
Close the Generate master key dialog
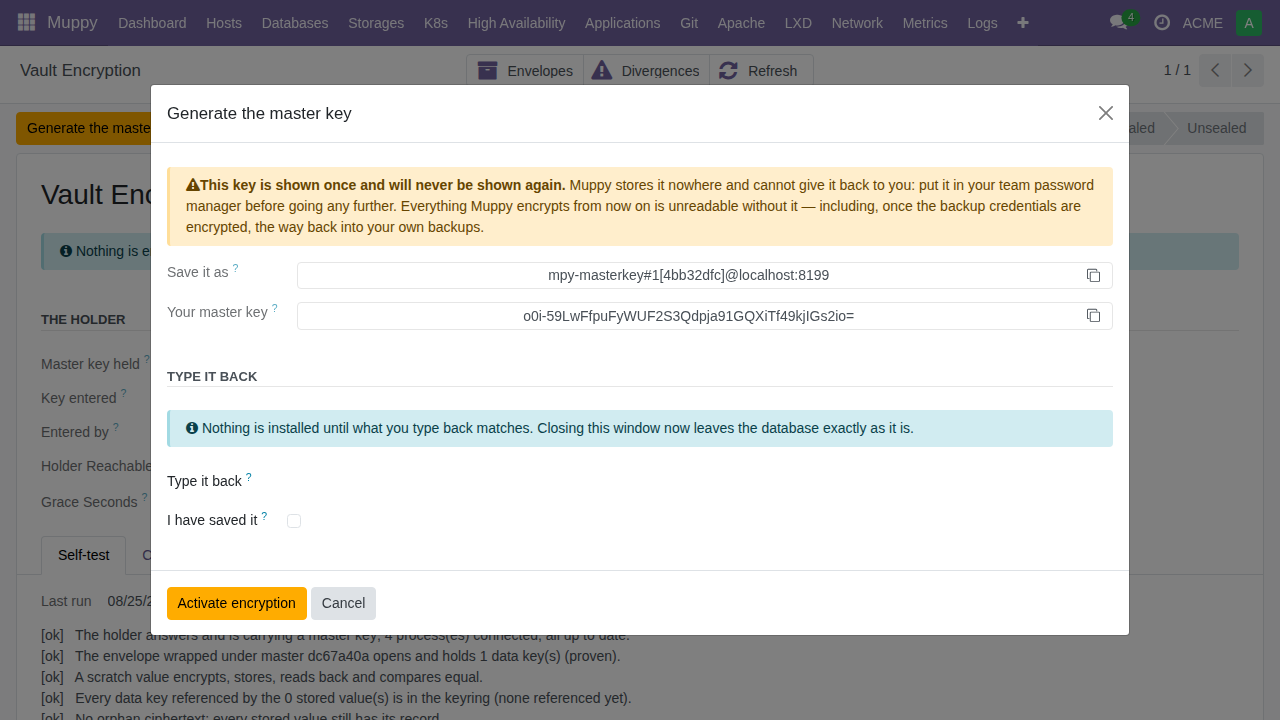[x=1105, y=113]
